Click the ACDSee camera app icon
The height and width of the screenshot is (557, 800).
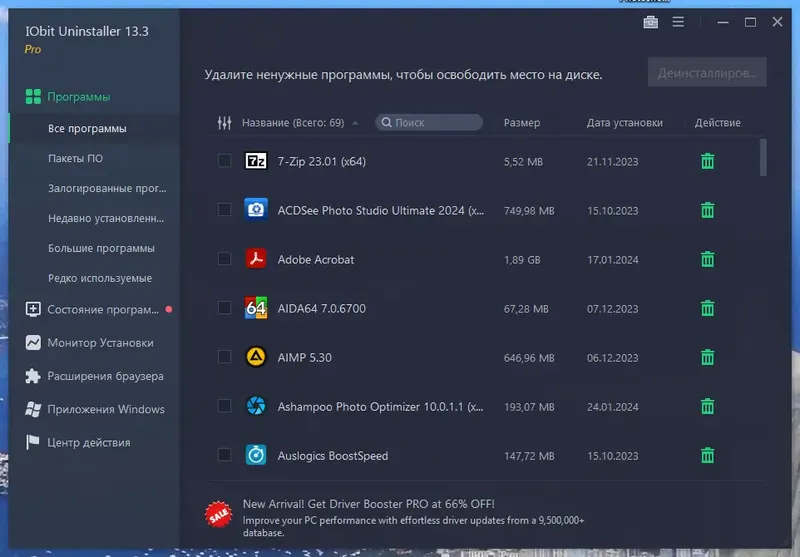(x=256, y=210)
